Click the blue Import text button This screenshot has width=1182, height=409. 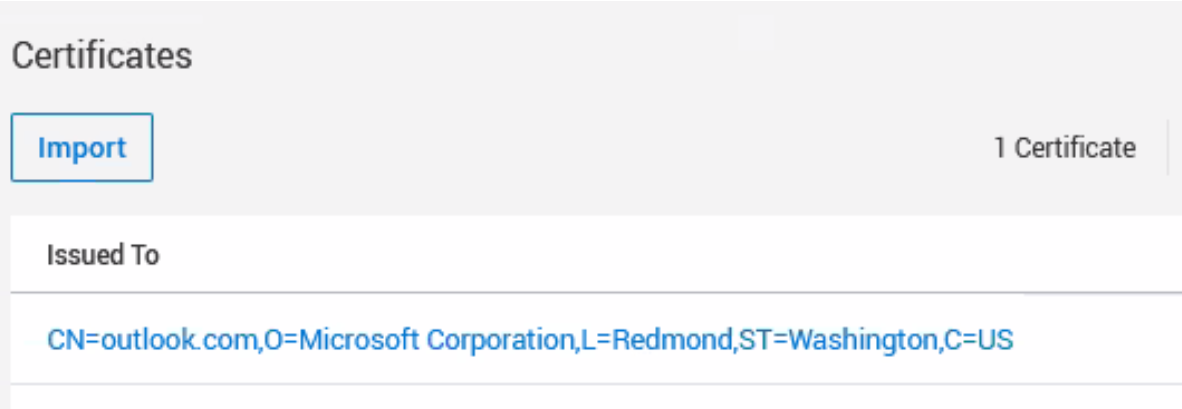point(82,148)
